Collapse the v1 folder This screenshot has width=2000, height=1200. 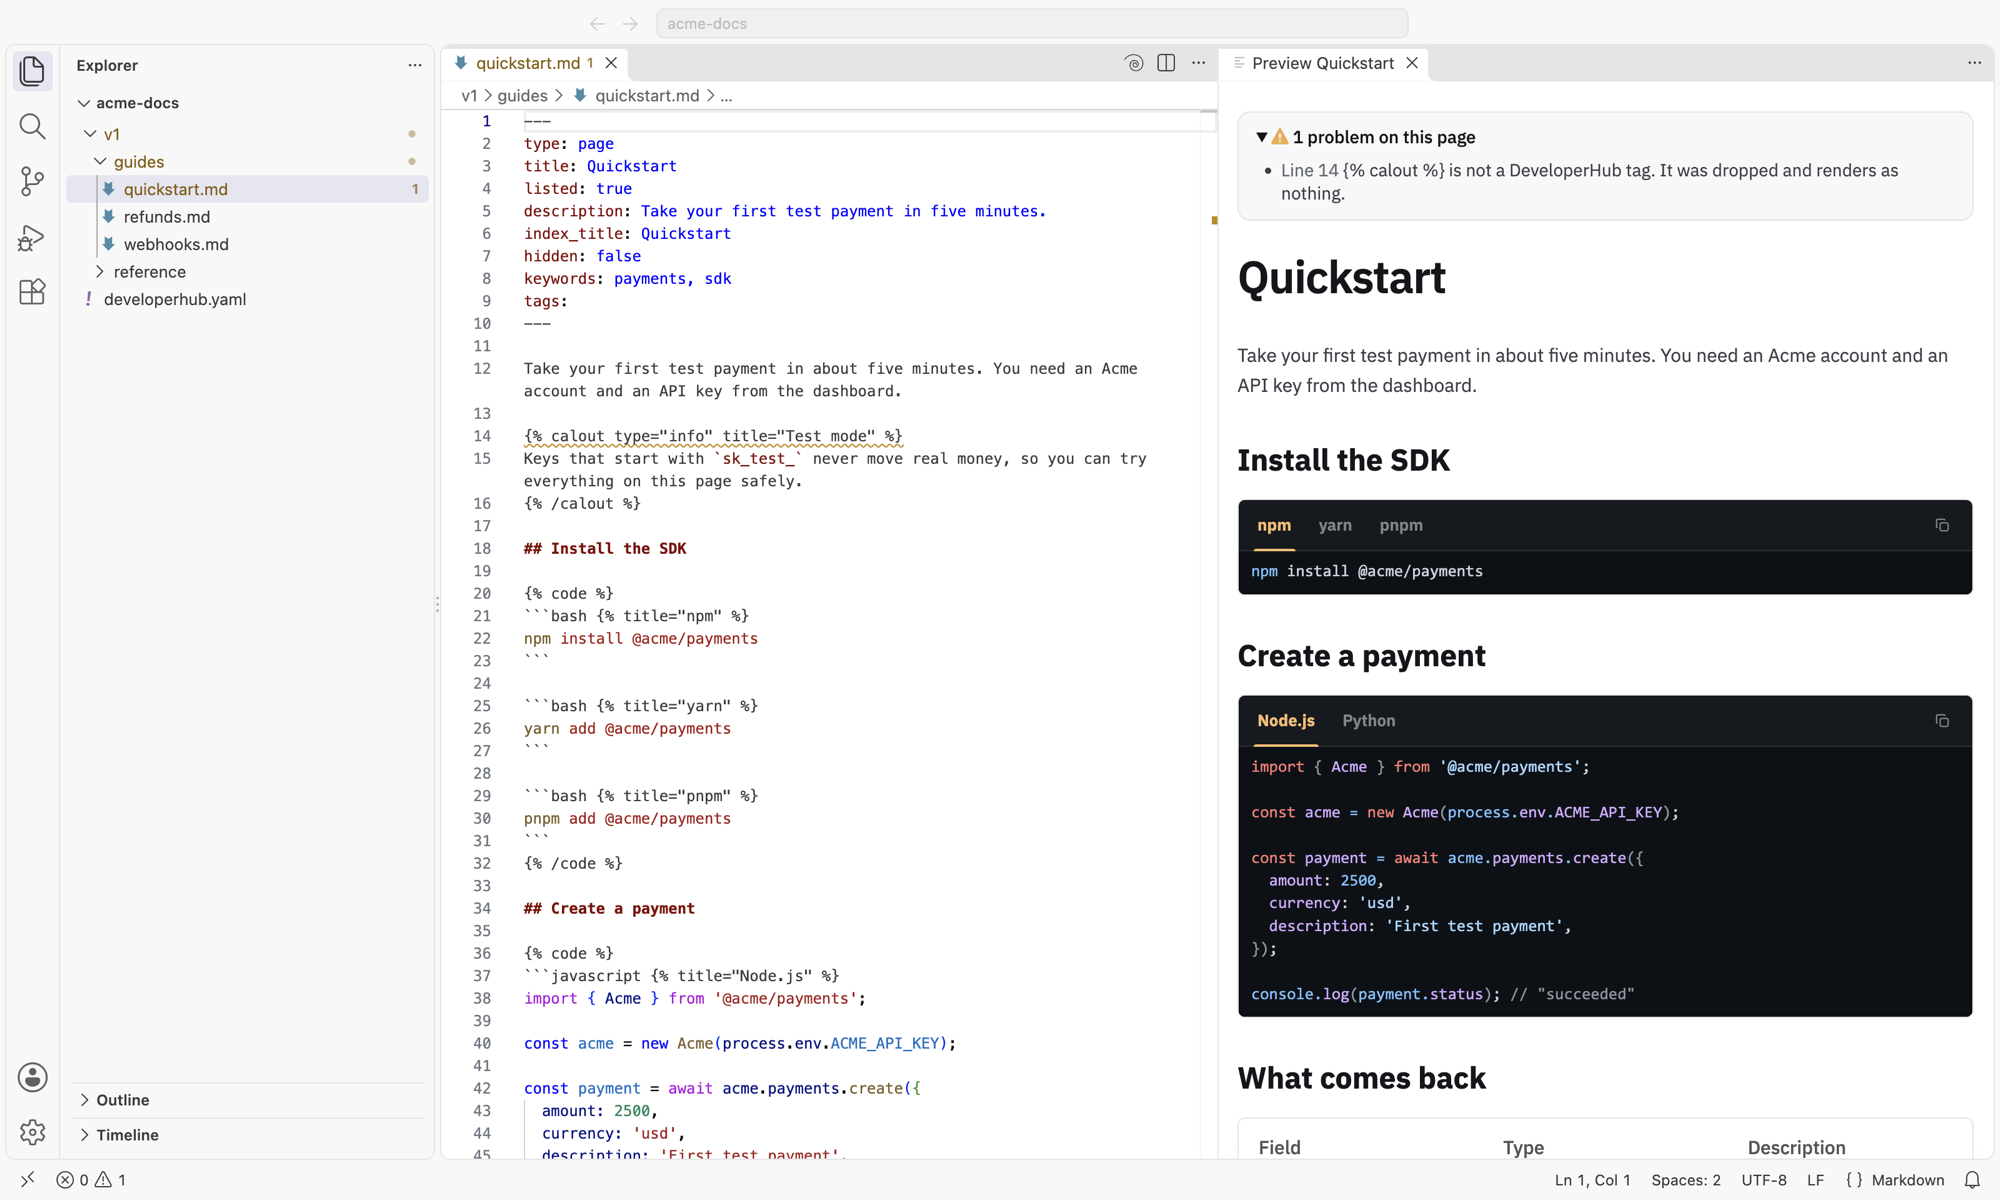[x=90, y=134]
